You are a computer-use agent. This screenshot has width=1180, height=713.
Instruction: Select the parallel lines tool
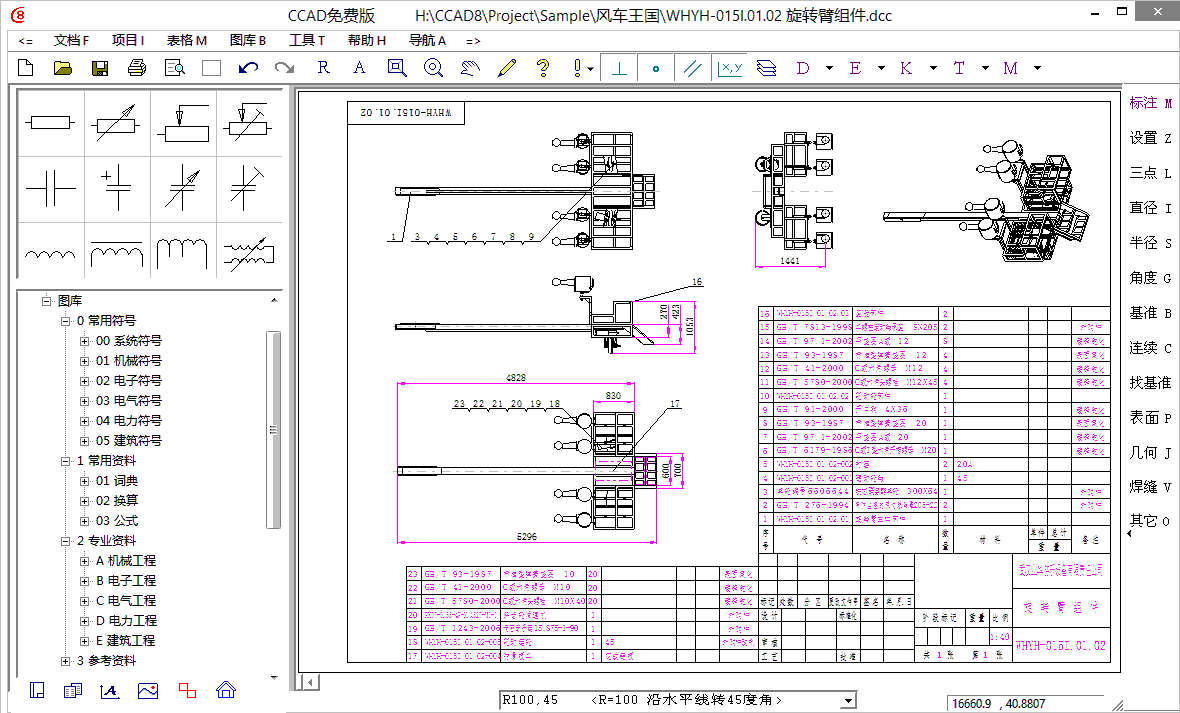click(692, 67)
